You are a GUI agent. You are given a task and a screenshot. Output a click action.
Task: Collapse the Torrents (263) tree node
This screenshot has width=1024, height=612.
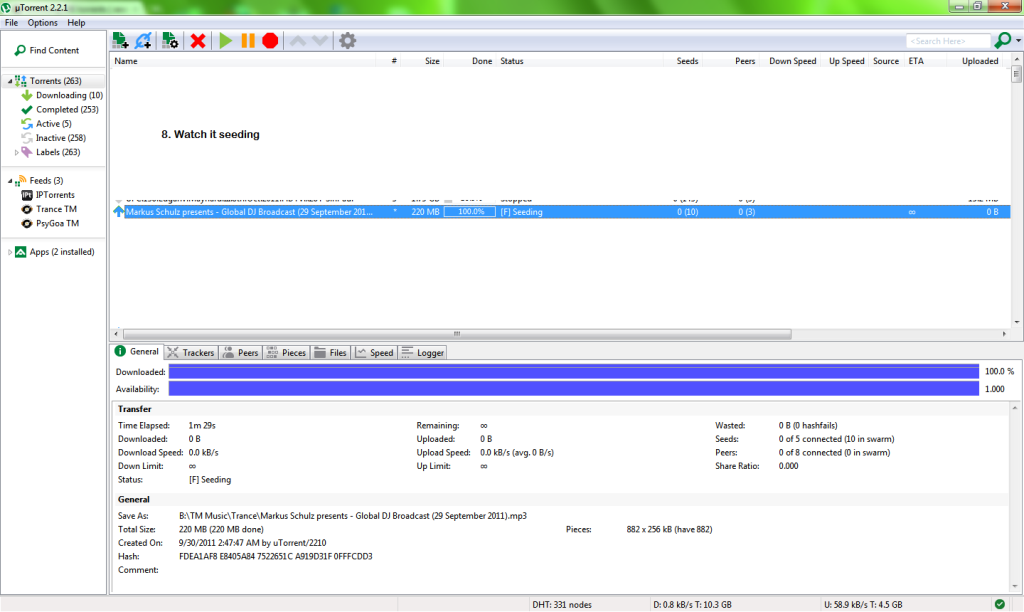pos(9,81)
